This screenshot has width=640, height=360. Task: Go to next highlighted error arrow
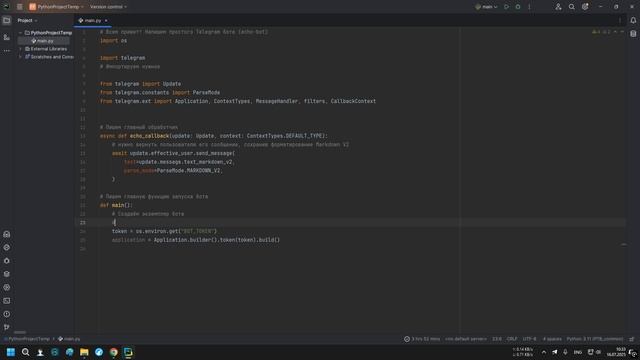(622, 32)
